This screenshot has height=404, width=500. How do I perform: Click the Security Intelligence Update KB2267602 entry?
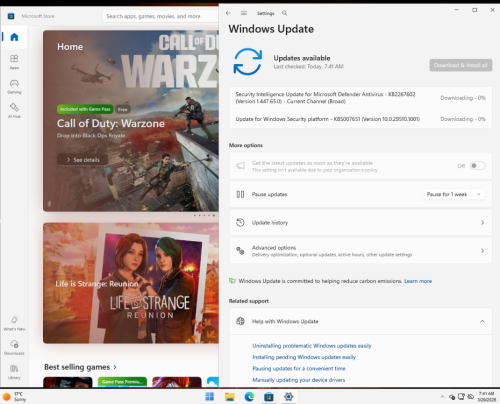pyautogui.click(x=360, y=98)
